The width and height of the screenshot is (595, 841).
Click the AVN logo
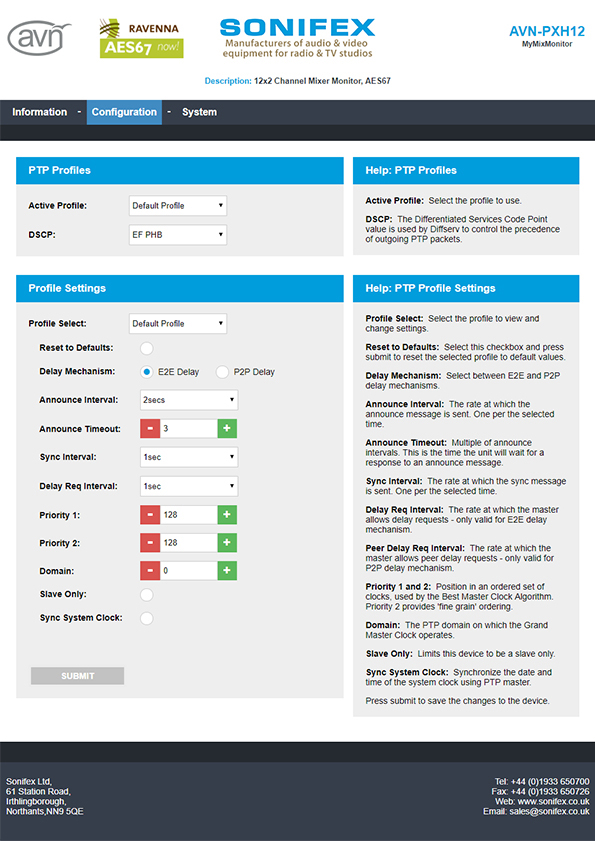click(x=39, y=38)
